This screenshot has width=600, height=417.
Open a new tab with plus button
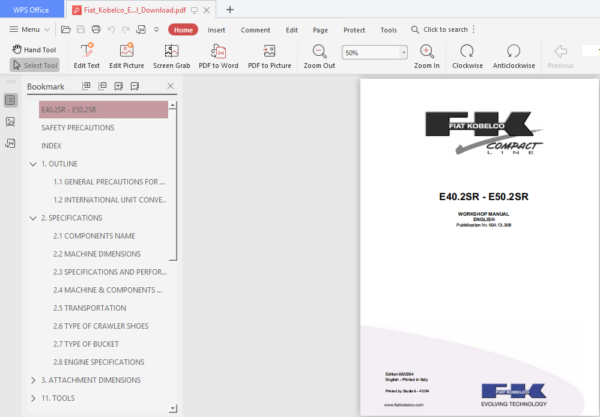[x=230, y=10]
